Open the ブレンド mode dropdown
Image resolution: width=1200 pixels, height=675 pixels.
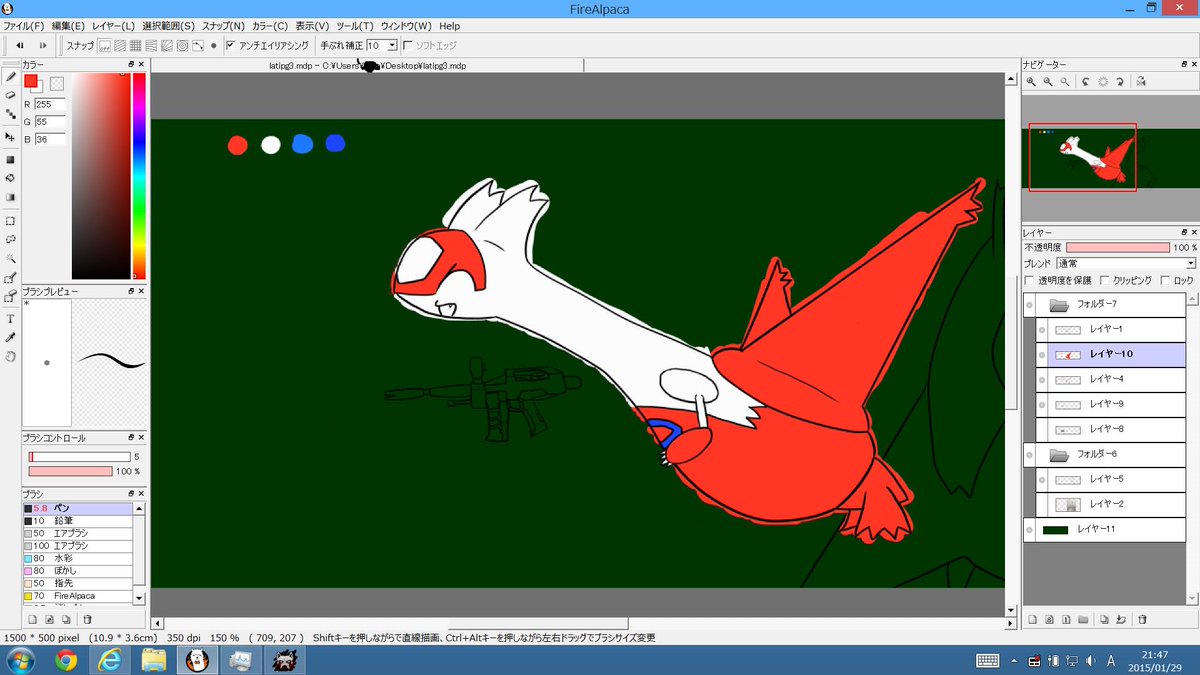click(x=1126, y=263)
